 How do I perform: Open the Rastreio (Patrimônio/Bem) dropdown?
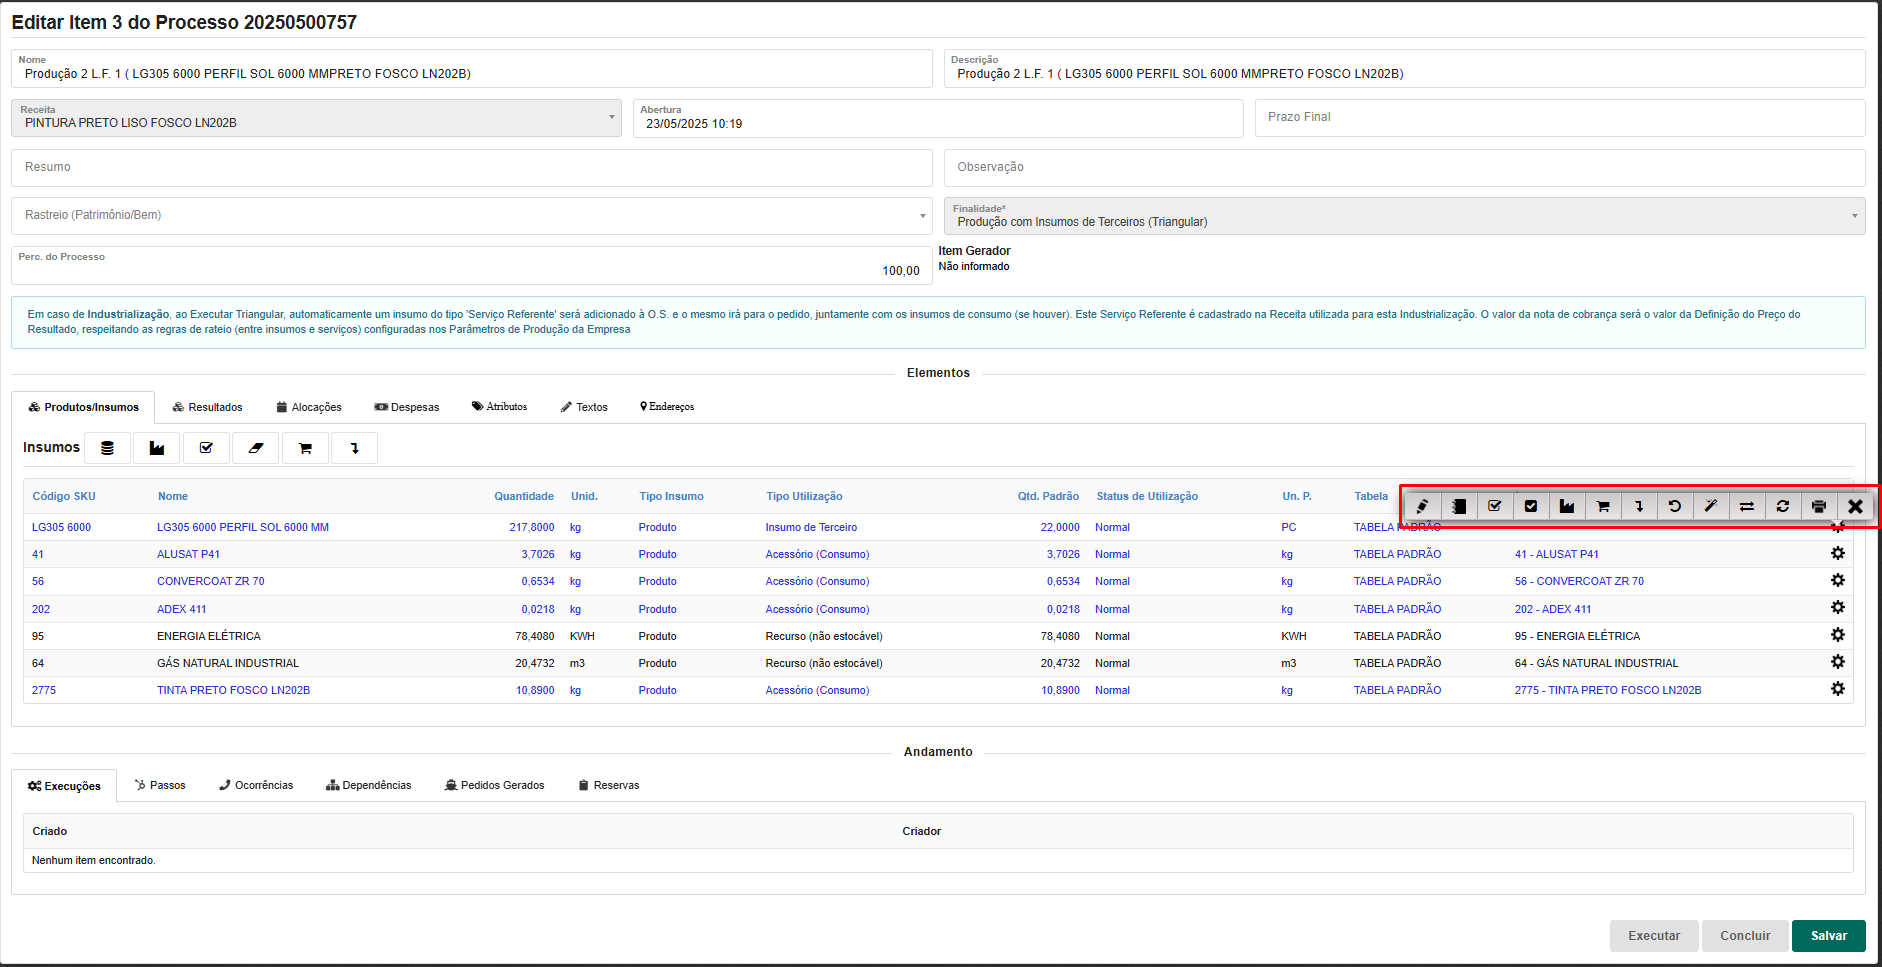(921, 216)
